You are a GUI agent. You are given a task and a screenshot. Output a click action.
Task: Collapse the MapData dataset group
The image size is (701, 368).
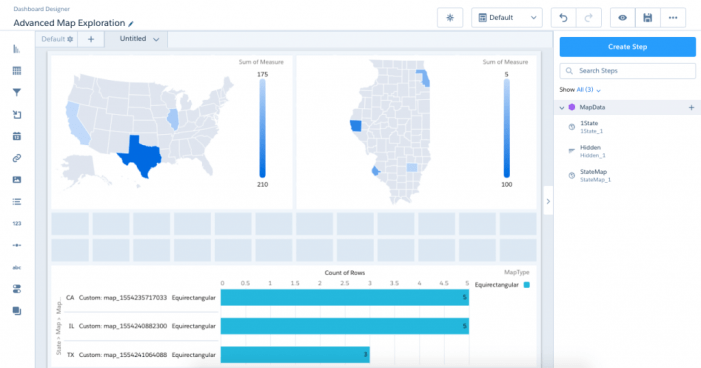[562, 107]
